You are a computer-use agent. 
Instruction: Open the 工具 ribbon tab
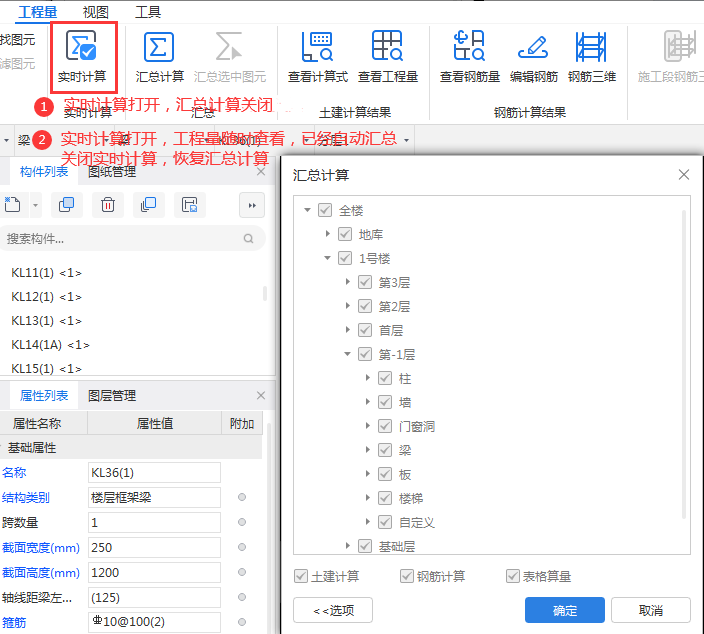click(x=148, y=12)
